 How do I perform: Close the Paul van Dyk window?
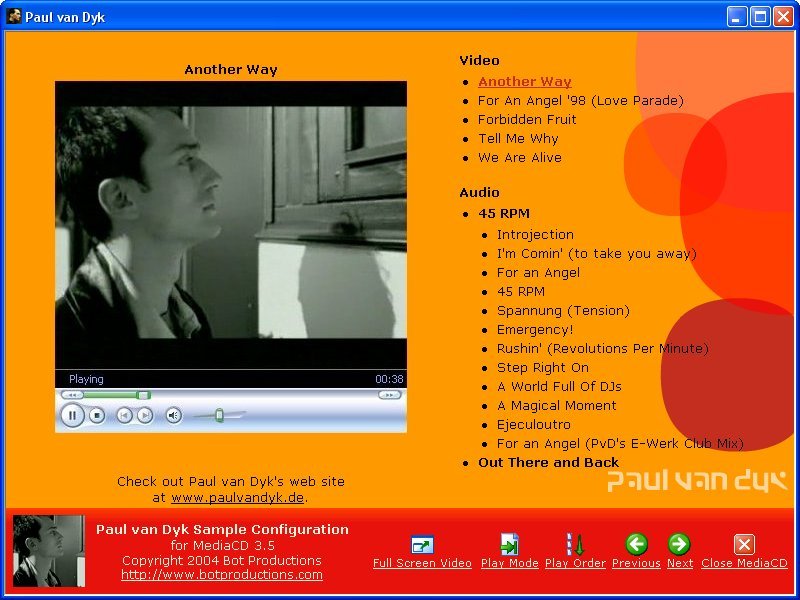[783, 16]
